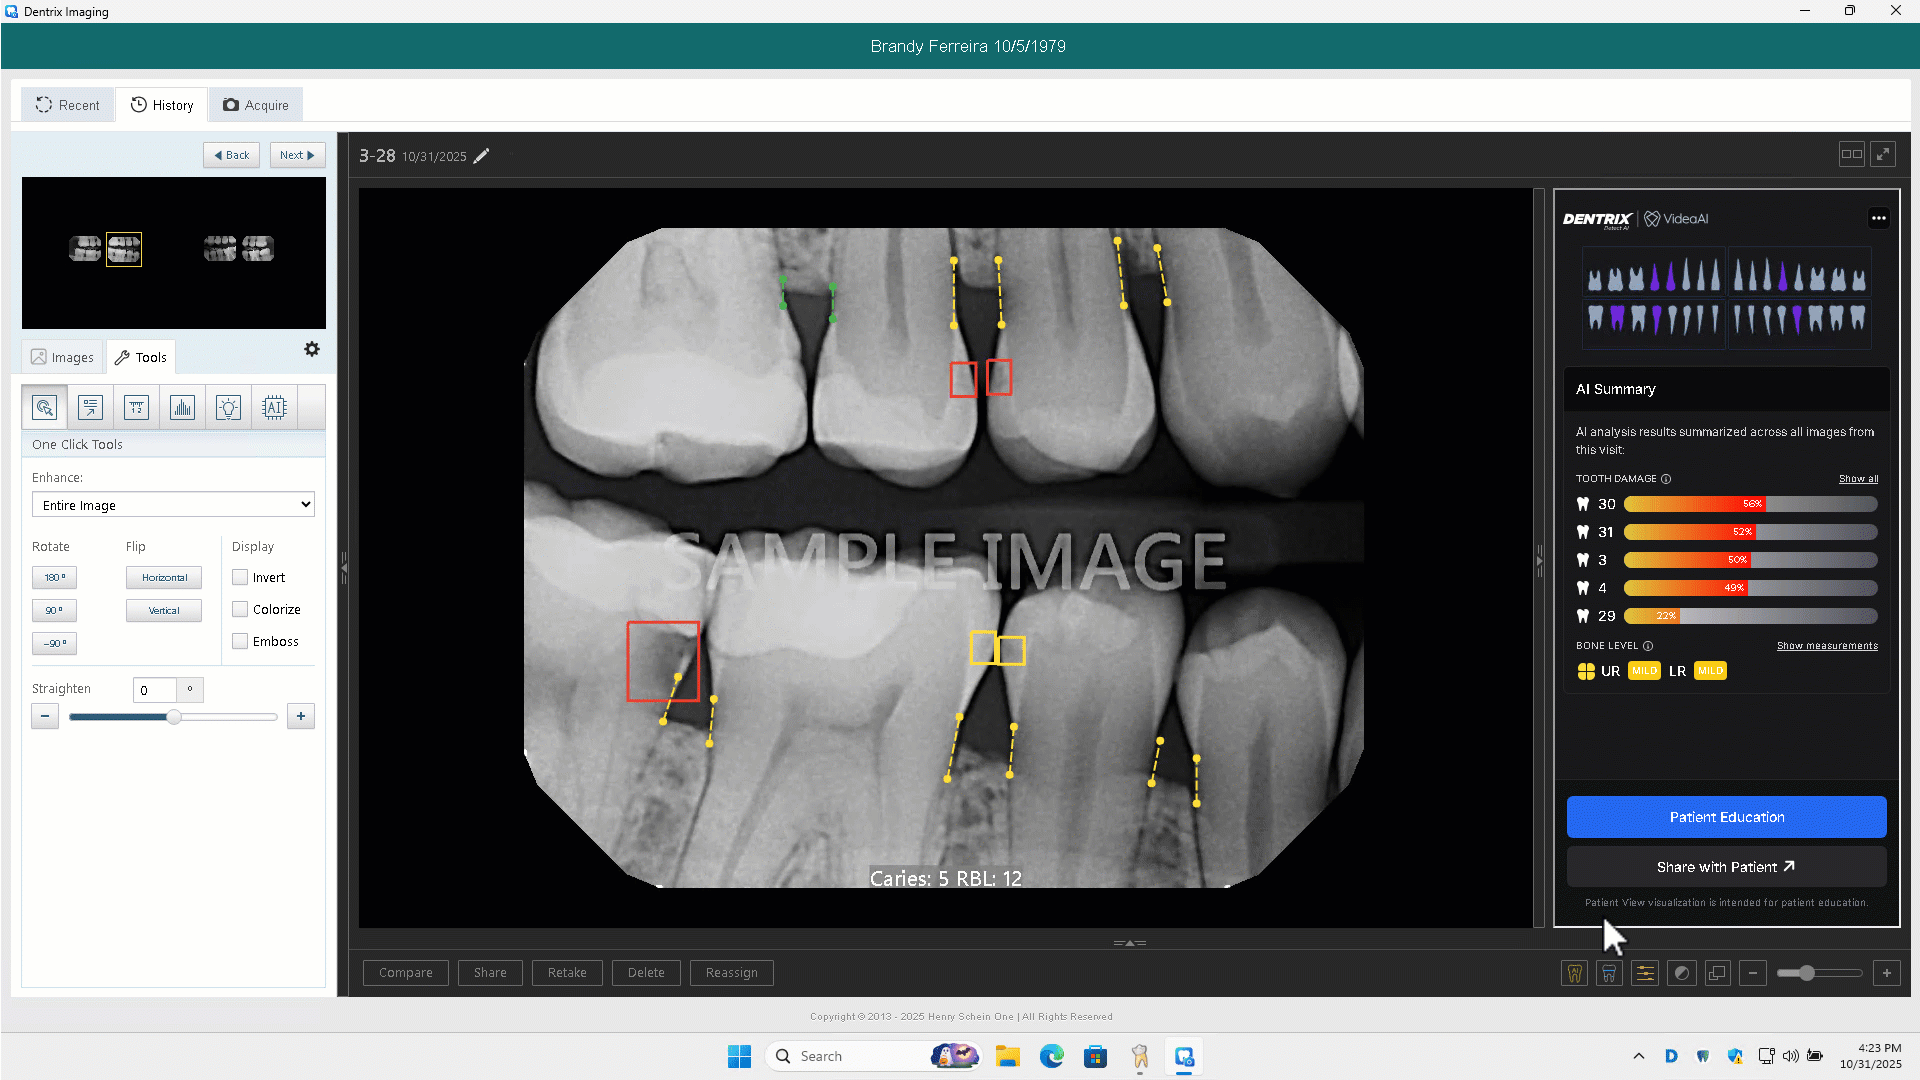Screen dimensions: 1920x1080
Task: Click the Patient Education button
Action: coord(1726,817)
